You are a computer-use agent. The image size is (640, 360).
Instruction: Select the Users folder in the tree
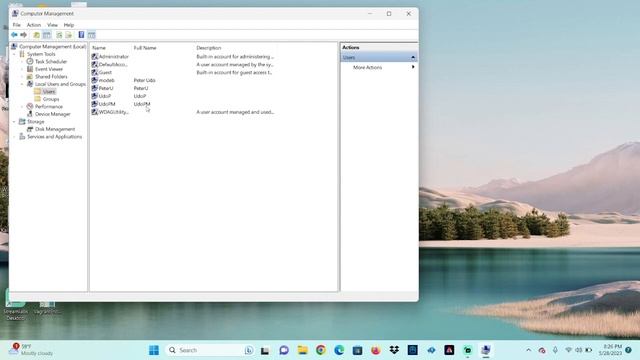pos(45,91)
